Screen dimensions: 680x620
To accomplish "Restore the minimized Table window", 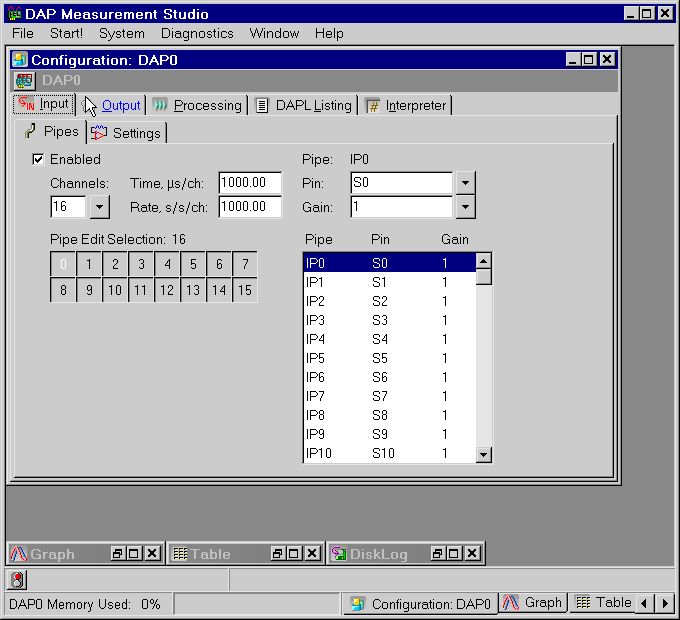I will [x=277, y=553].
